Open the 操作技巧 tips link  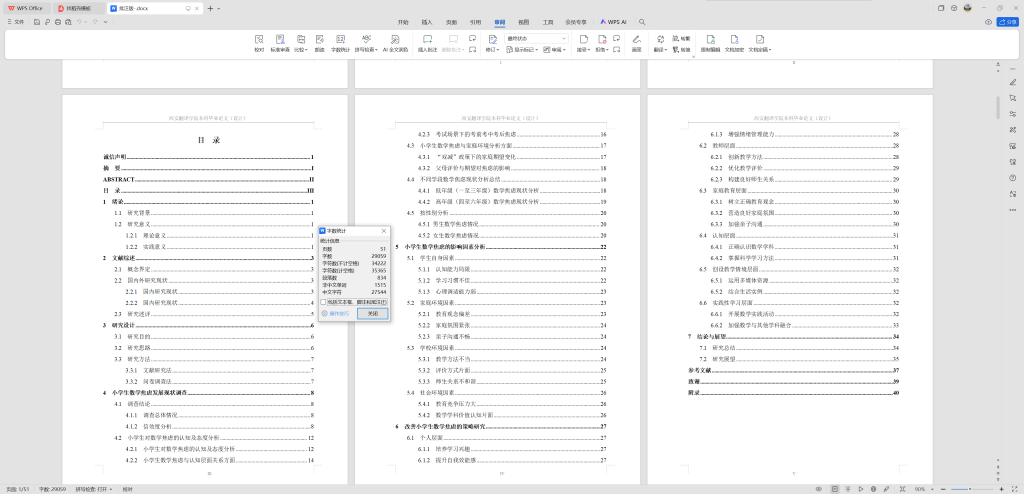click(x=335, y=313)
